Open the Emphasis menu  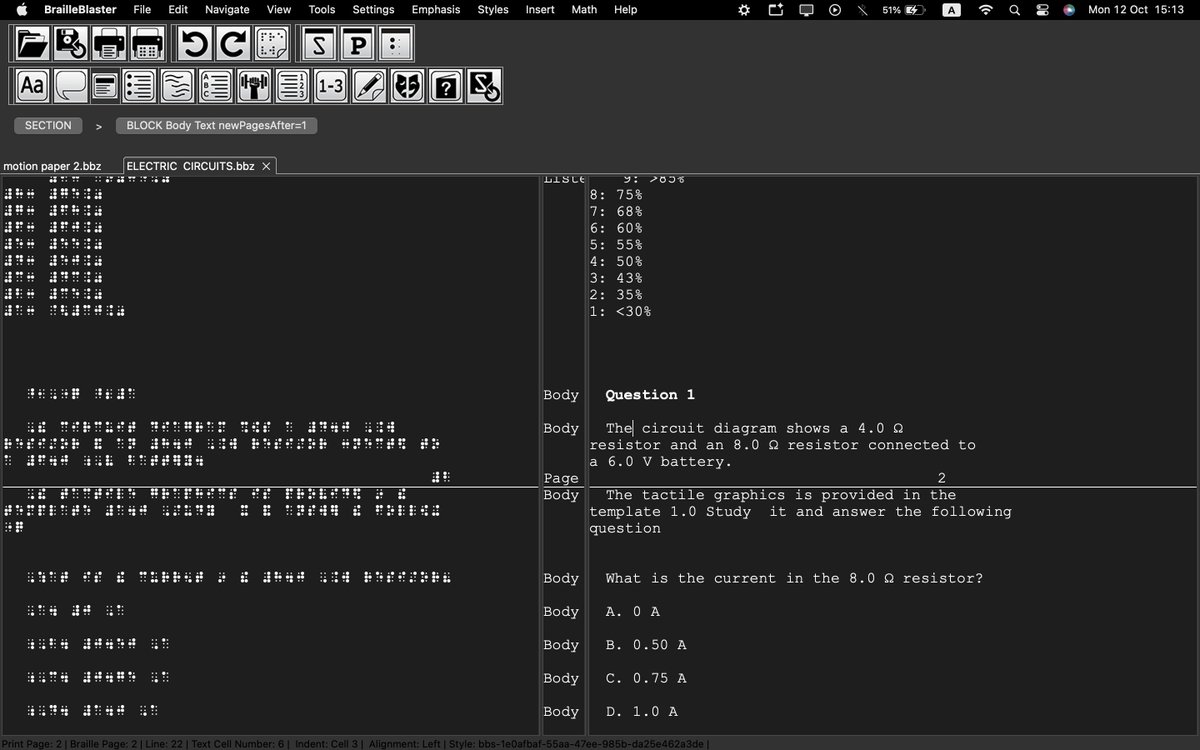(436, 10)
